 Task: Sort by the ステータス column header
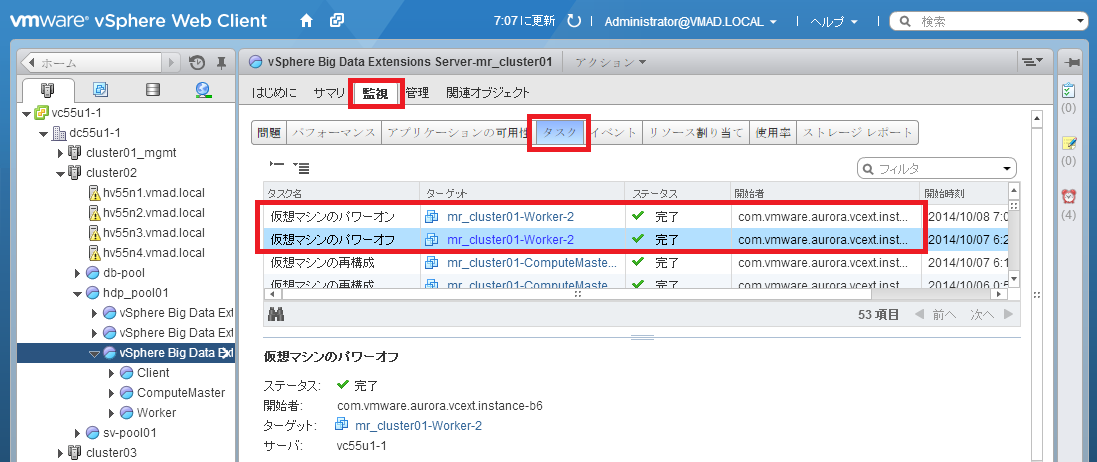point(677,192)
